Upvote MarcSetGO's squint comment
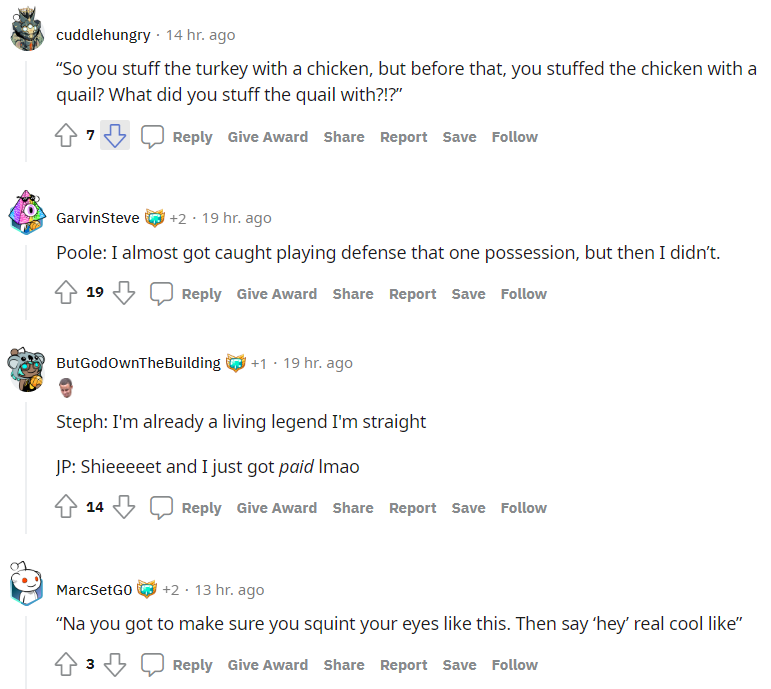 pyautogui.click(x=66, y=665)
